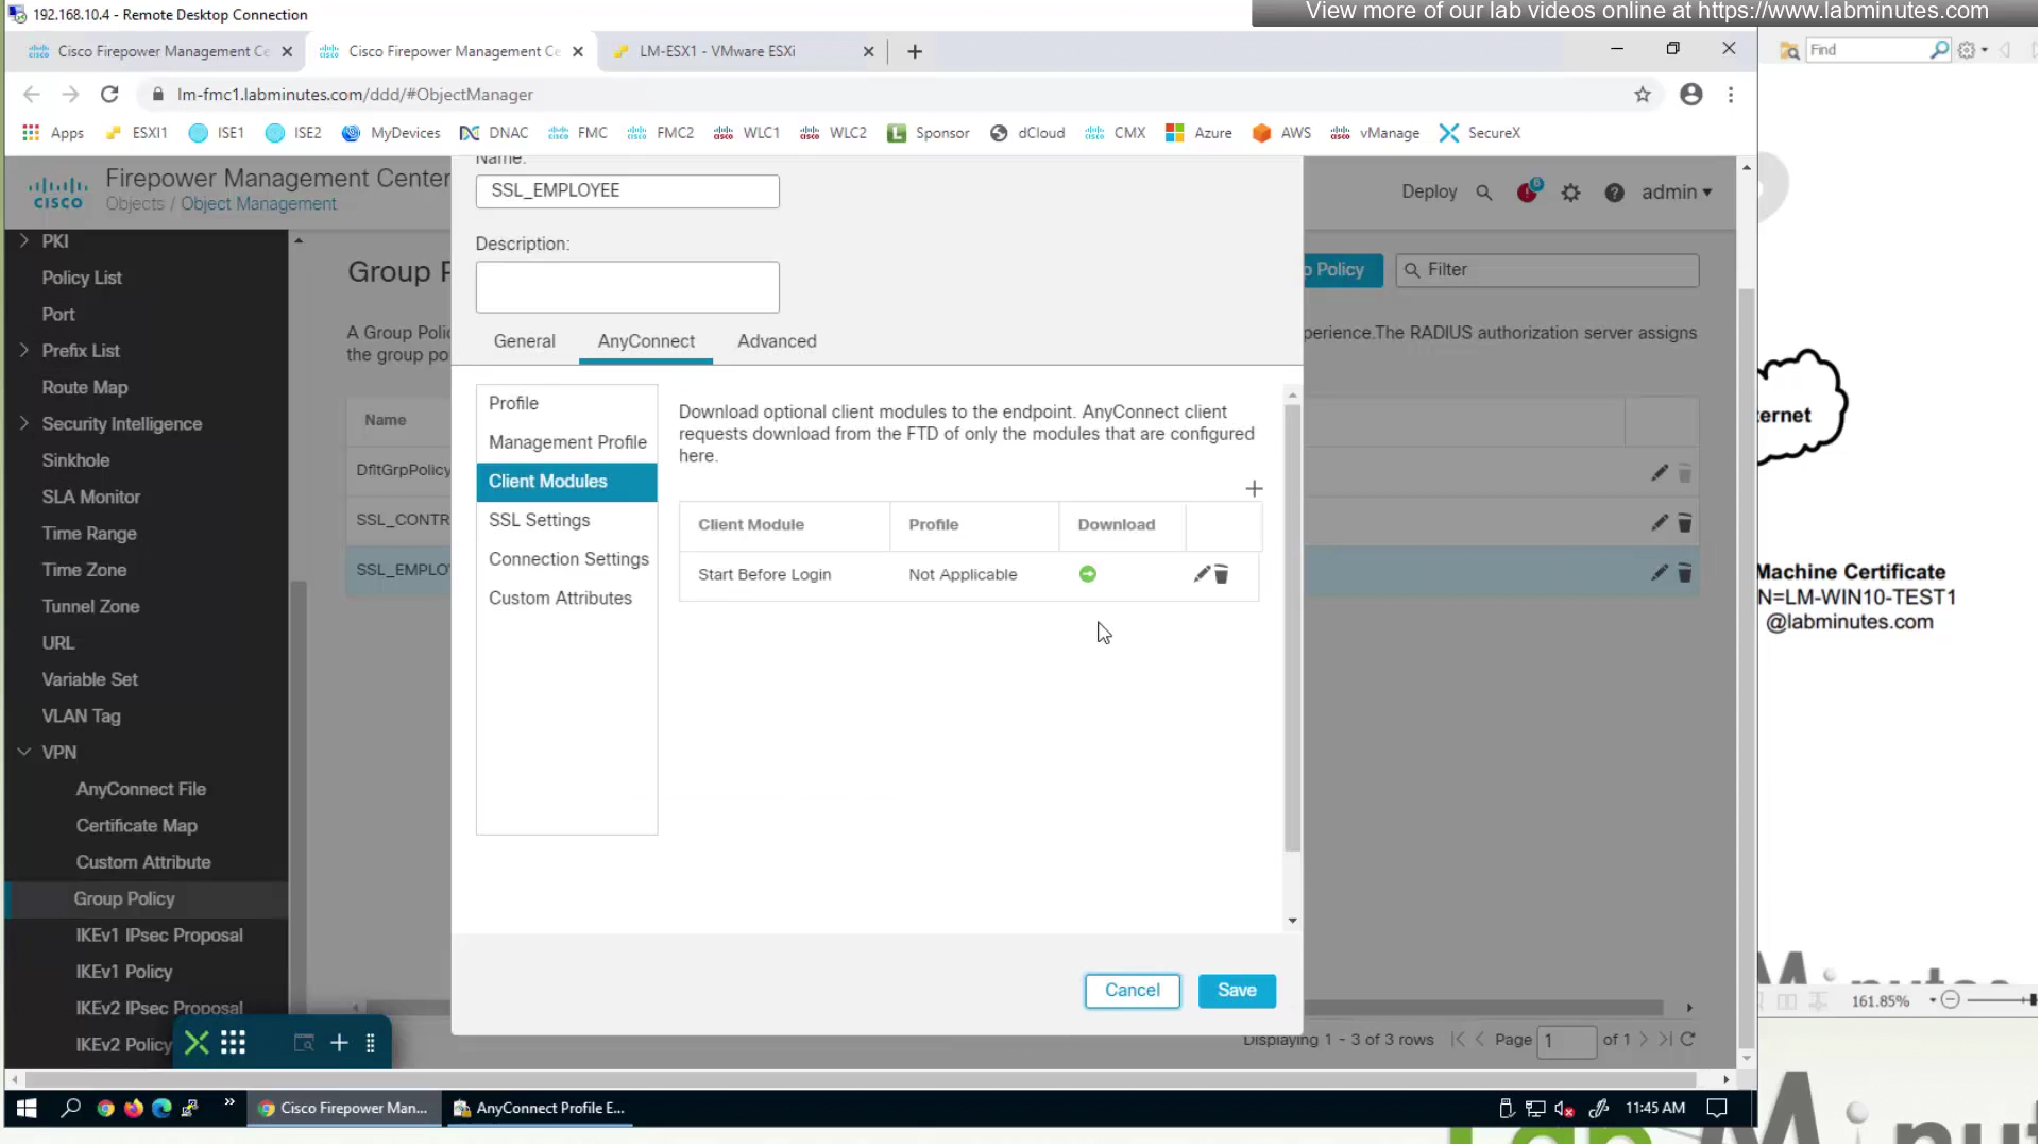Open the admin user dropdown
2038x1144 pixels.
(x=1677, y=192)
